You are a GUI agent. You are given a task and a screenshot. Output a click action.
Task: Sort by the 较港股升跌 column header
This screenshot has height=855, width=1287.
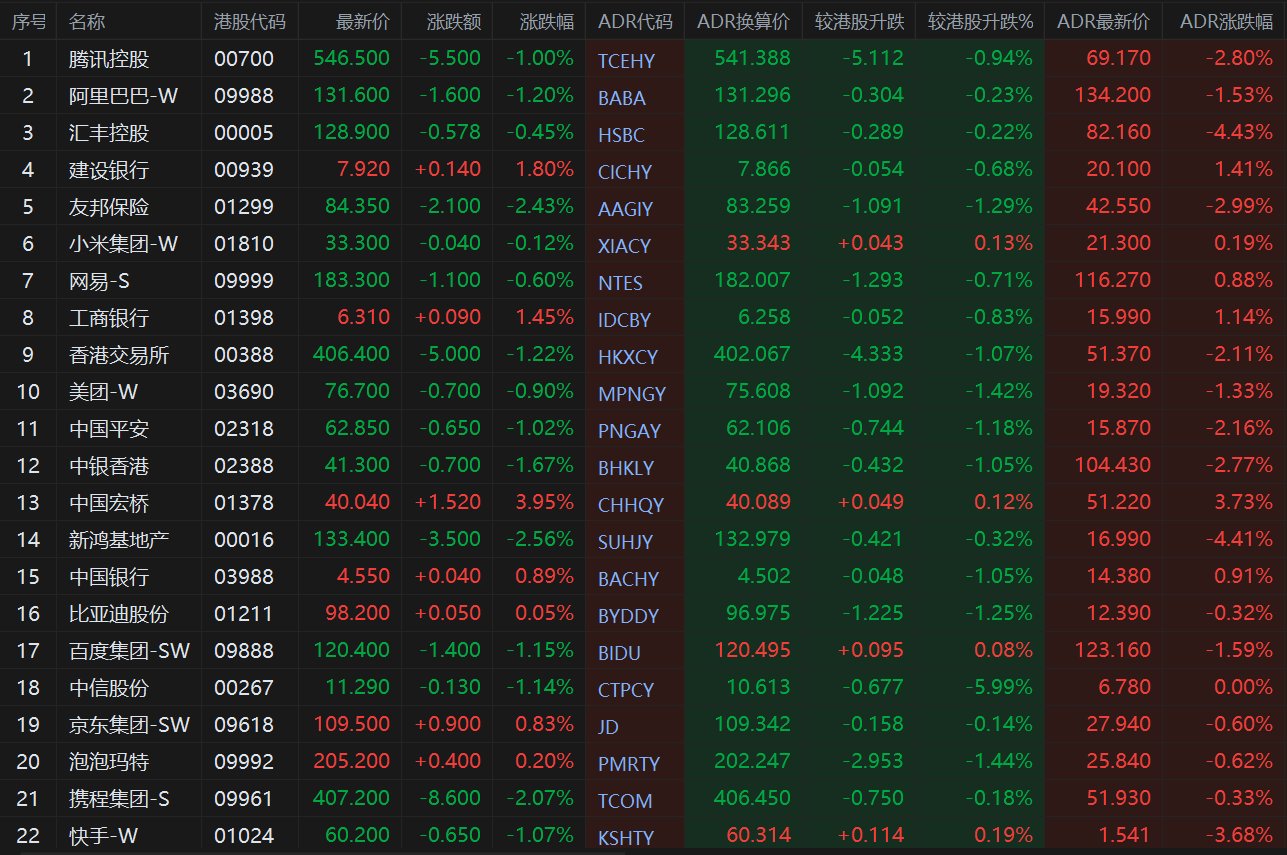click(859, 21)
